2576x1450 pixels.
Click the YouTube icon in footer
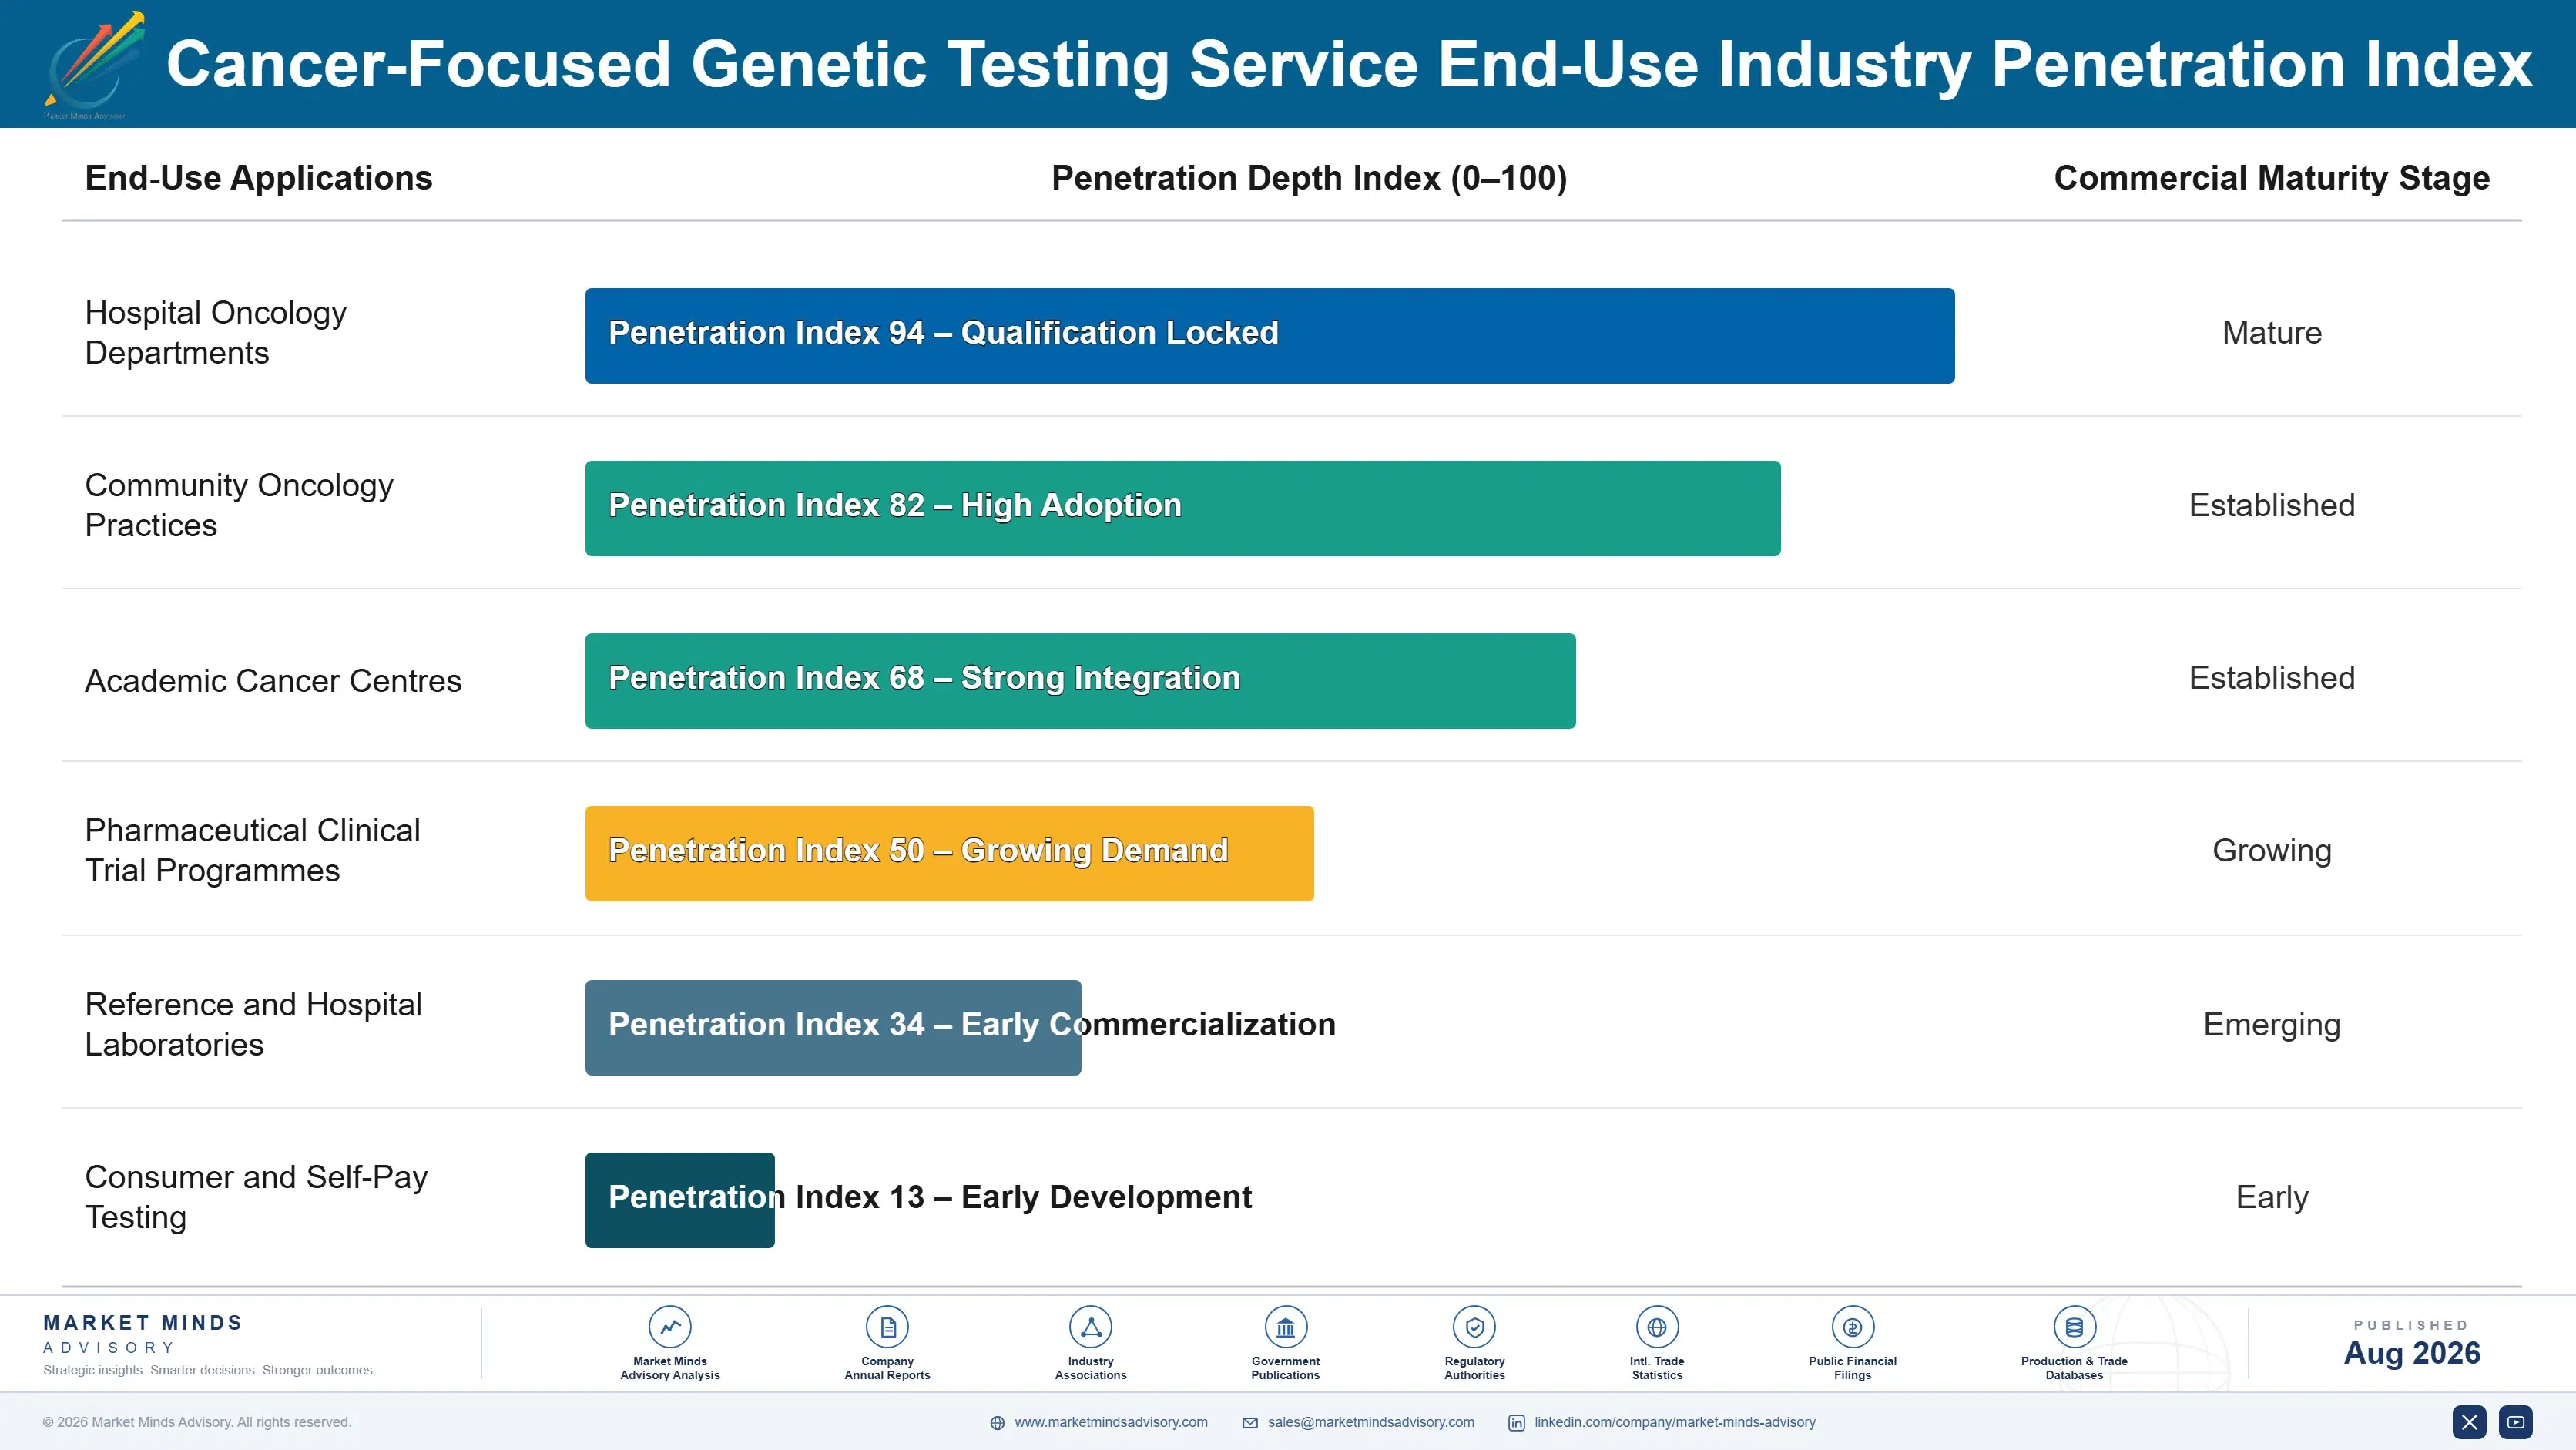click(x=2516, y=1422)
